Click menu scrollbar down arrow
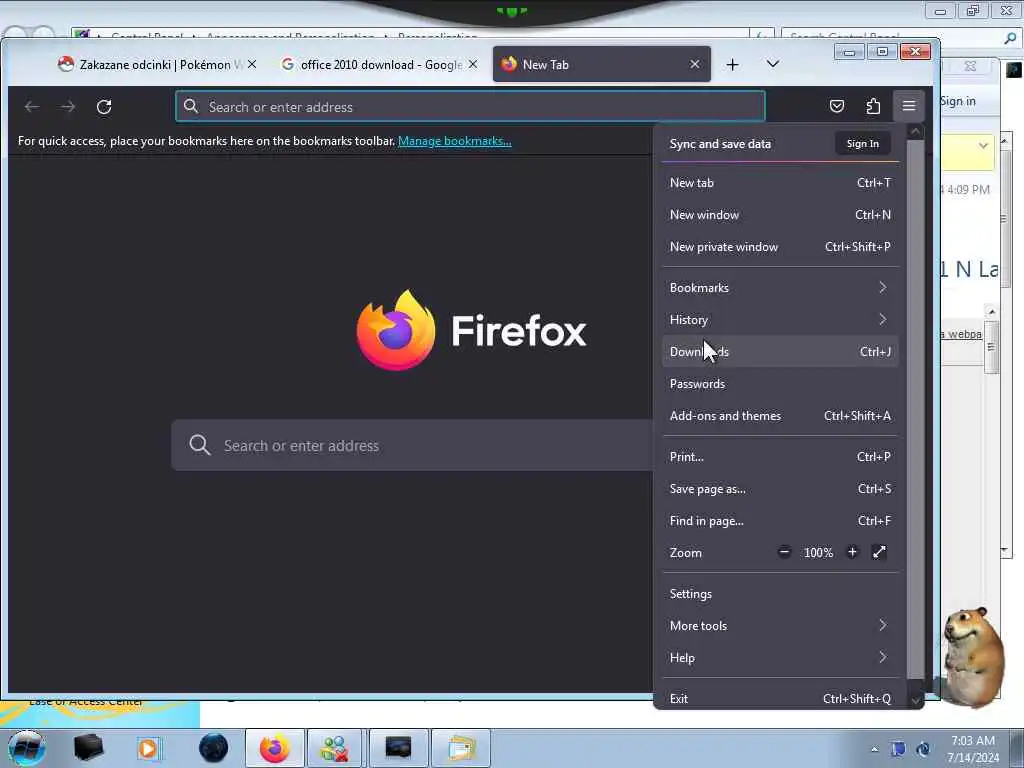Image resolution: width=1024 pixels, height=768 pixels. click(916, 700)
